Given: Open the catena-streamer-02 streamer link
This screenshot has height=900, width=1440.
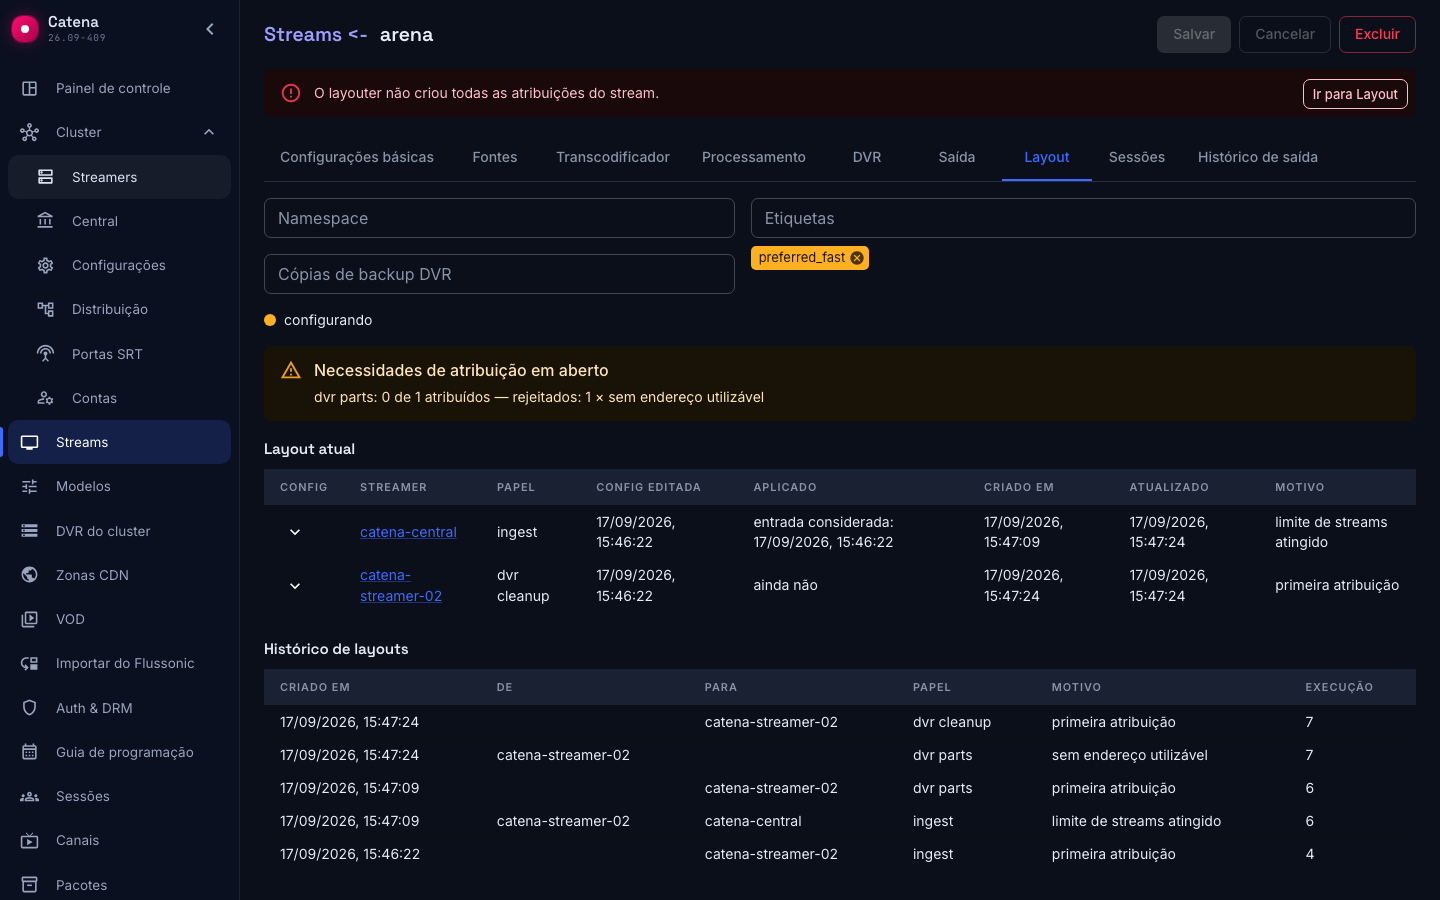Looking at the screenshot, I should coord(401,586).
